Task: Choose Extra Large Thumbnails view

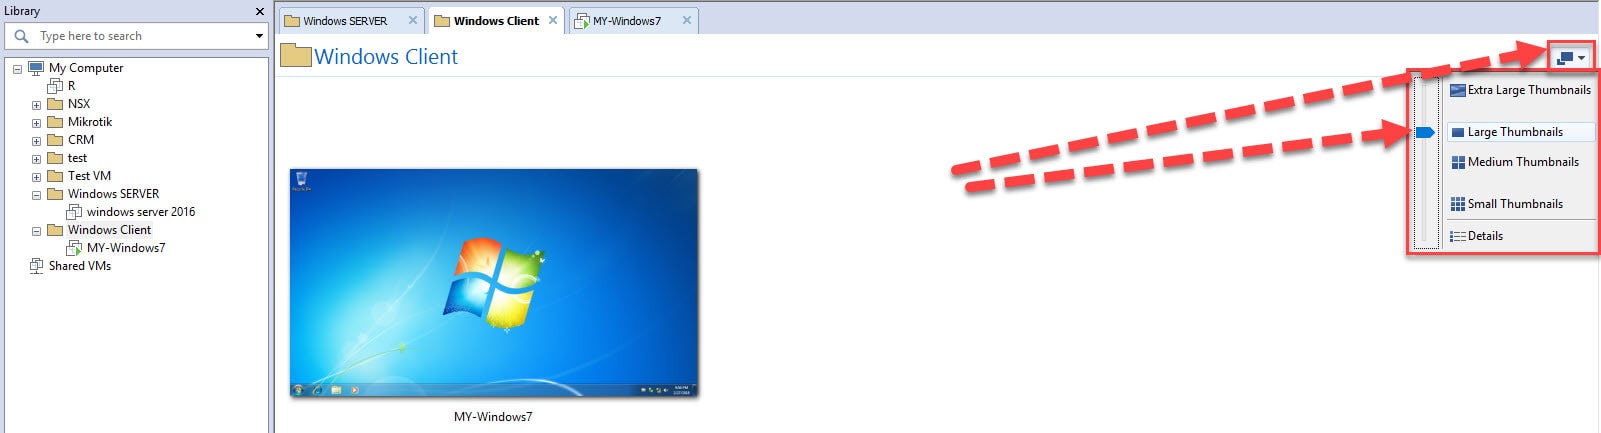Action: click(1520, 90)
